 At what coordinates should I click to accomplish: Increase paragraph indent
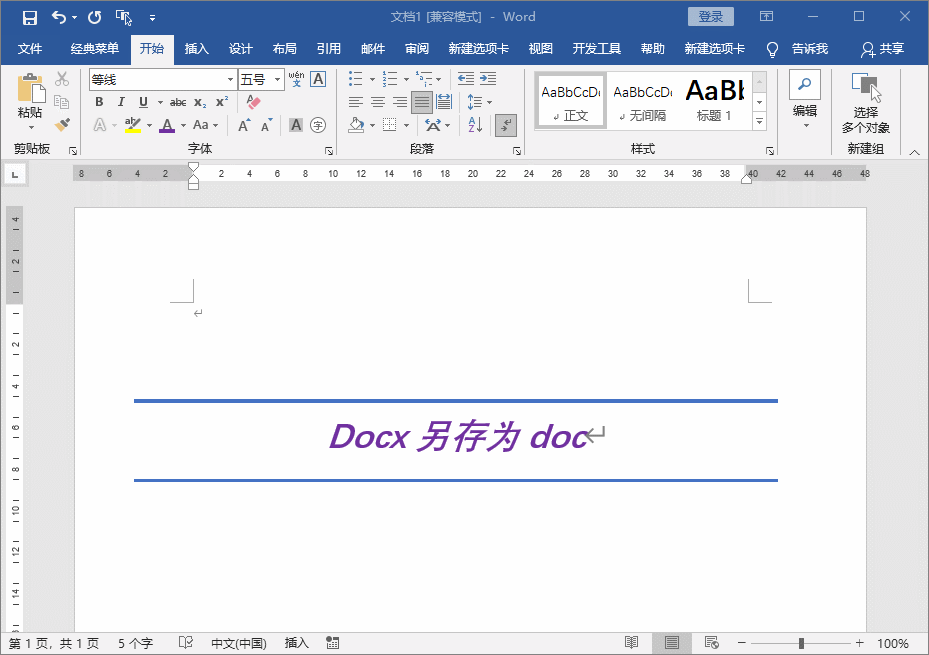pos(488,79)
